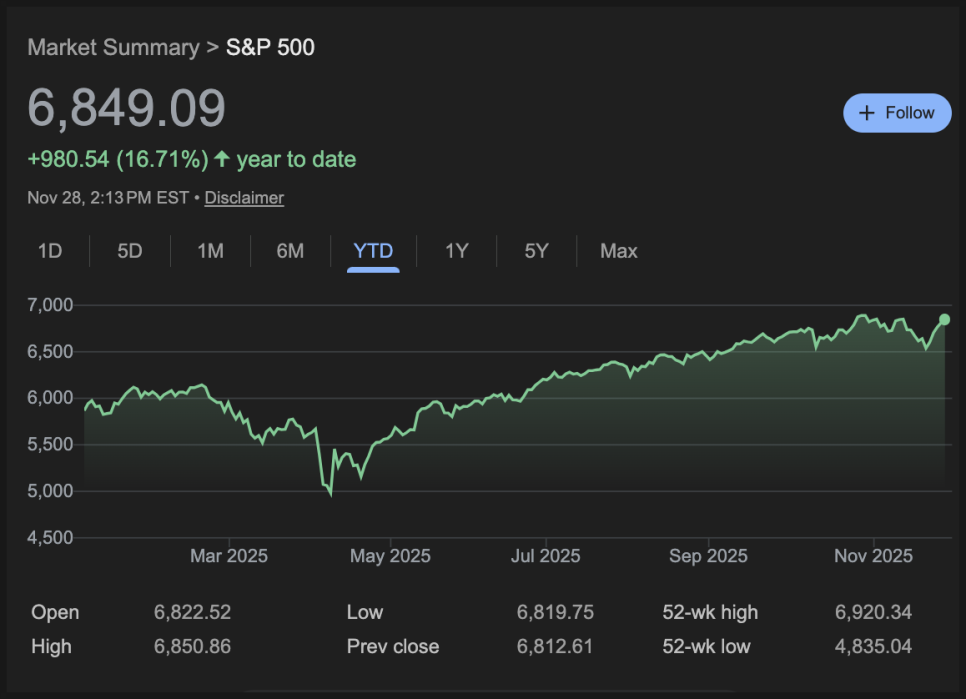966x699 pixels.
Task: Switch the chart to the 1D range
Action: [50, 251]
